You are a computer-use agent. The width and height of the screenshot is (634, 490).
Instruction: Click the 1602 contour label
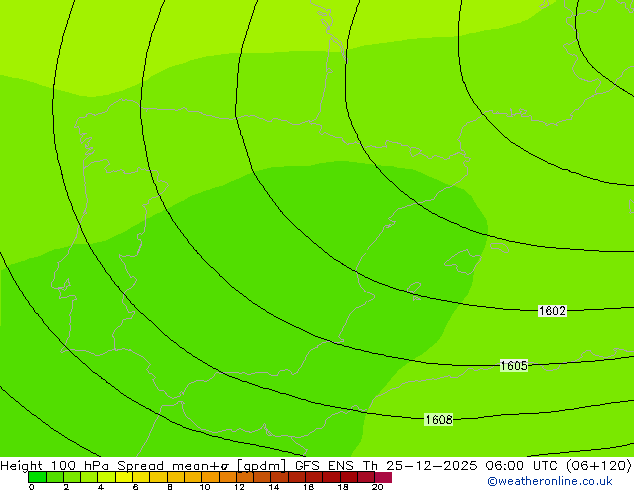tap(552, 310)
